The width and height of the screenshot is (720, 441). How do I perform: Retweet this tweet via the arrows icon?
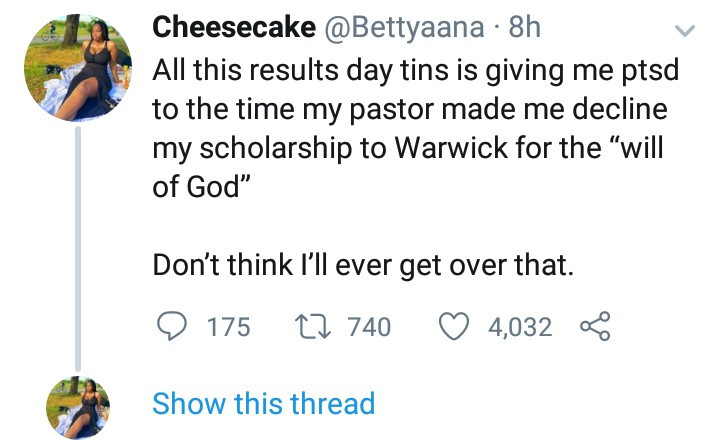tap(316, 326)
